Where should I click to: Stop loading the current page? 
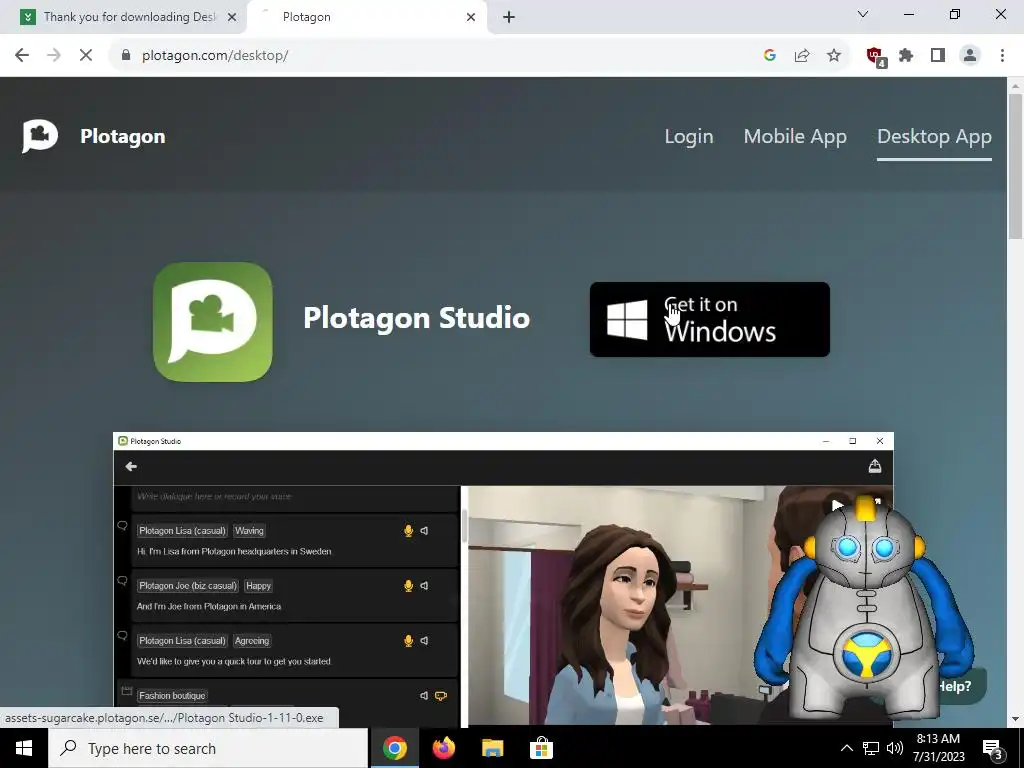(x=86, y=56)
